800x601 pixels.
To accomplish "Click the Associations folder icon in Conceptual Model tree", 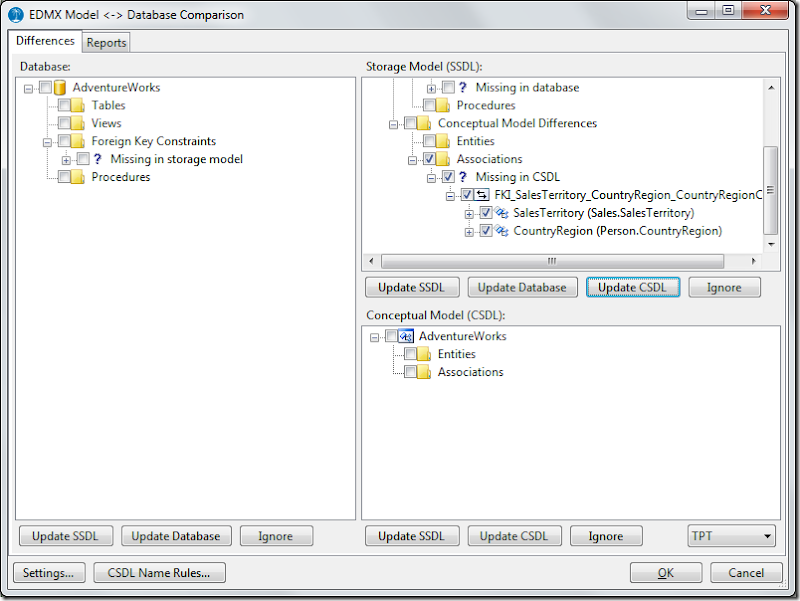I will [424, 372].
